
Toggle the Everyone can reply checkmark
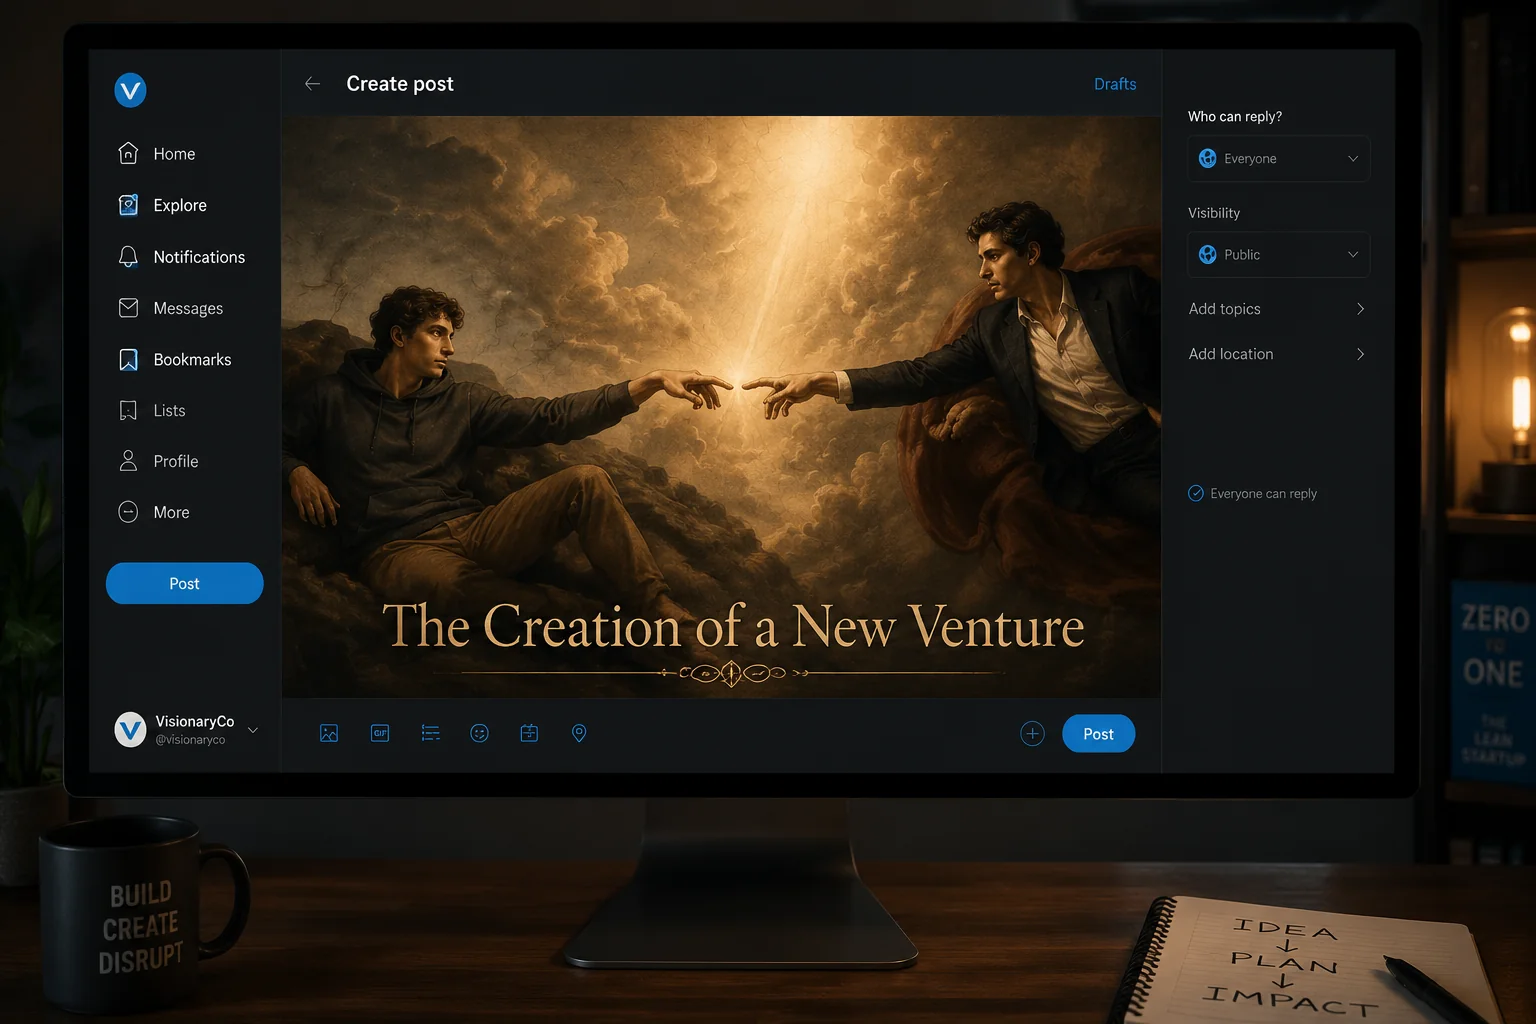point(1196,493)
